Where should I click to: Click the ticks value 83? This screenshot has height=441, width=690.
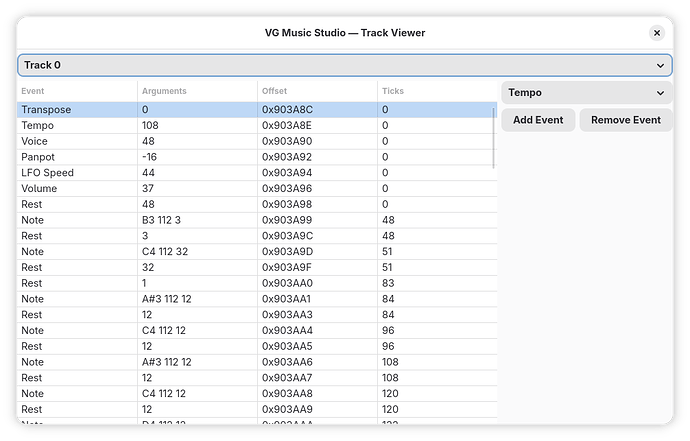[388, 283]
